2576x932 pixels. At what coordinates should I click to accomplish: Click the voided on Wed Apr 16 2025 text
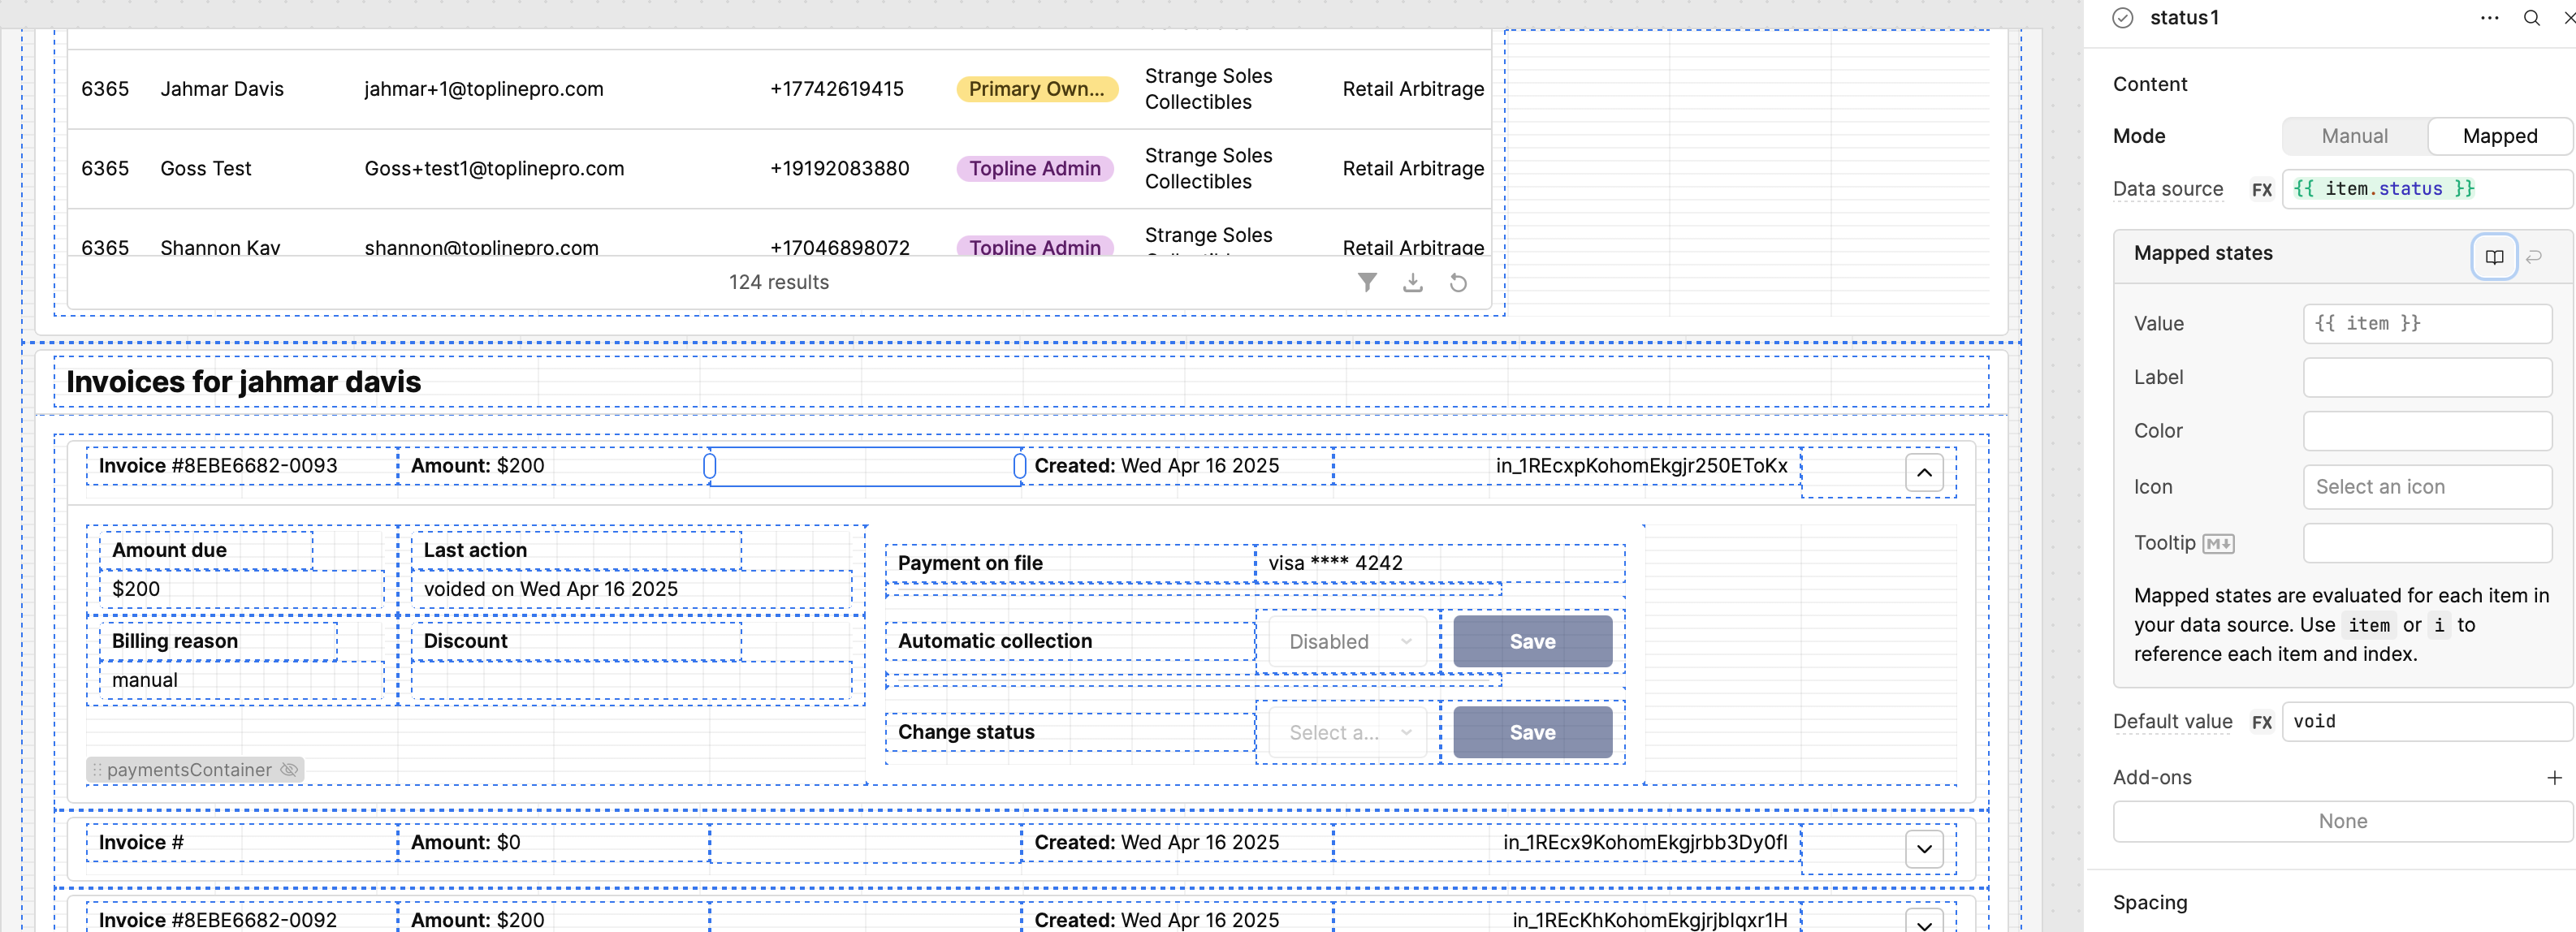[x=550, y=590]
